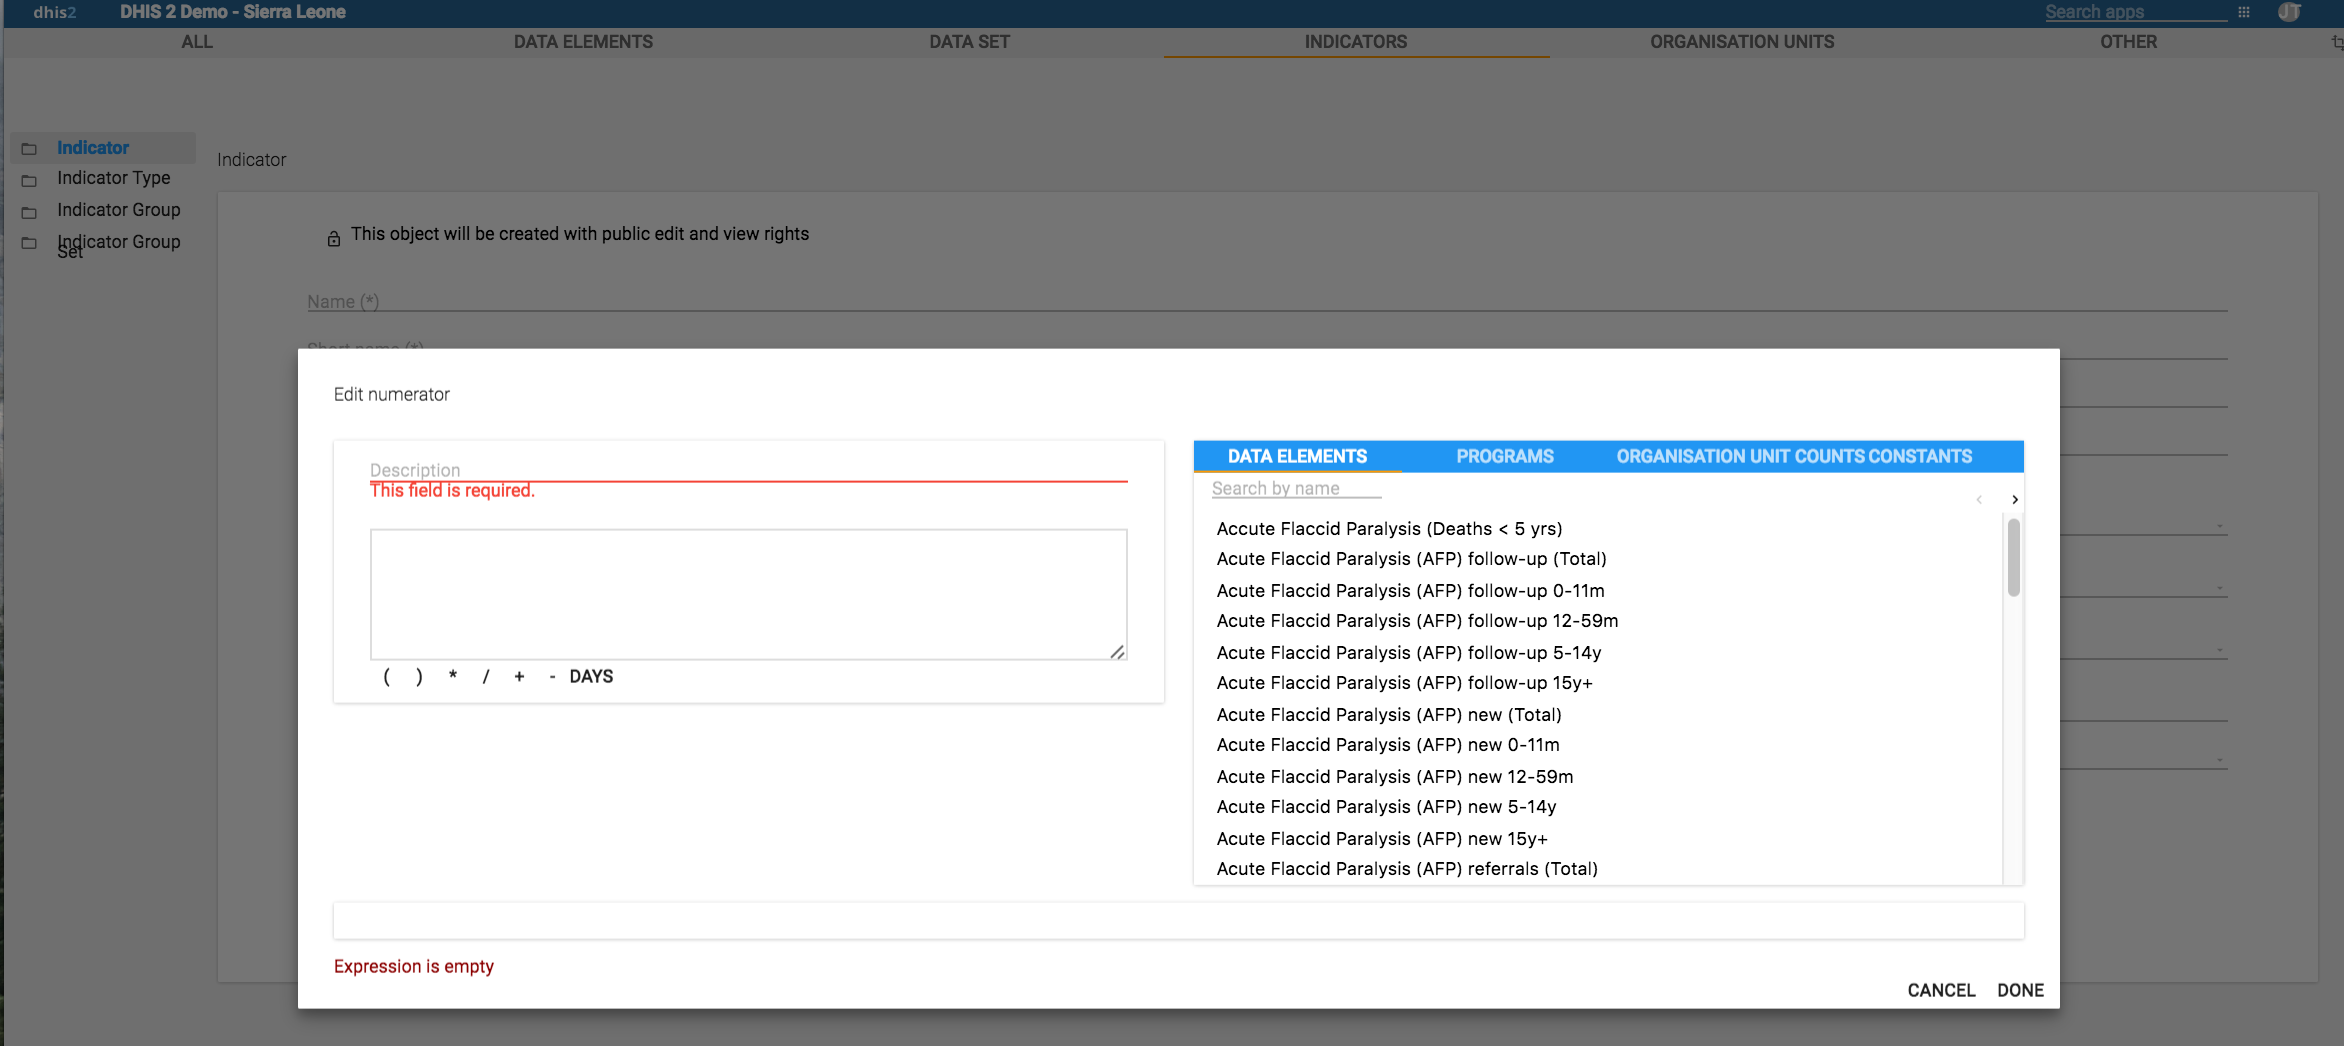The width and height of the screenshot is (2344, 1046).
Task: Insert plus operator into expression
Action: (519, 676)
